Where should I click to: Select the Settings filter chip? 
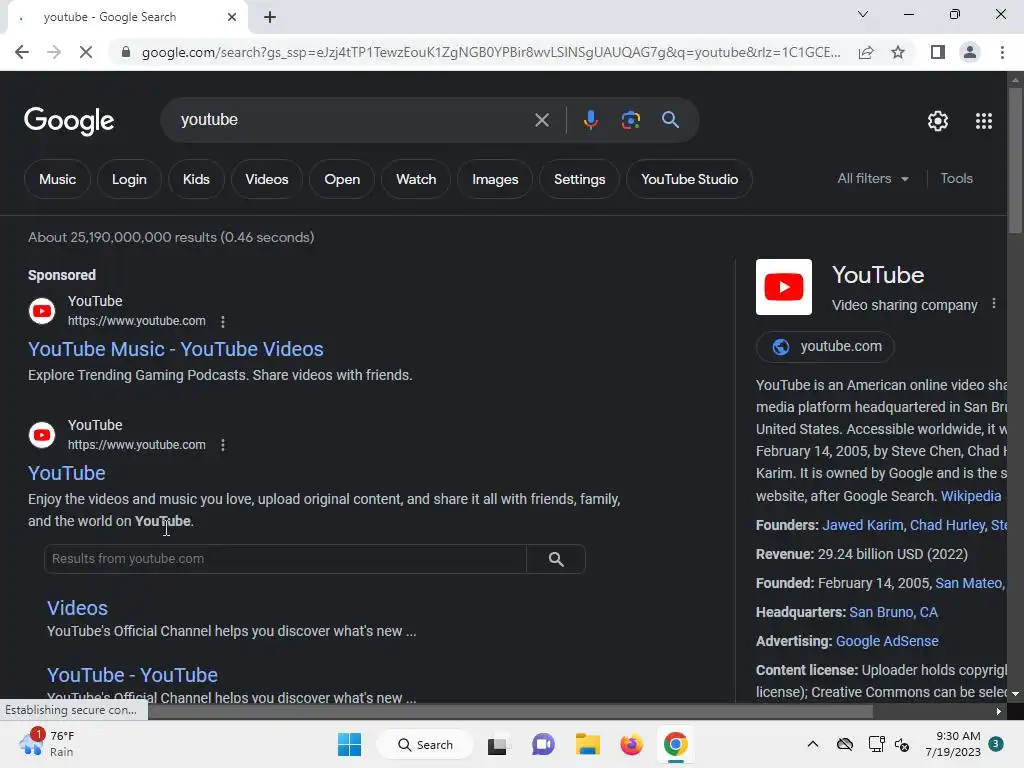click(x=579, y=179)
